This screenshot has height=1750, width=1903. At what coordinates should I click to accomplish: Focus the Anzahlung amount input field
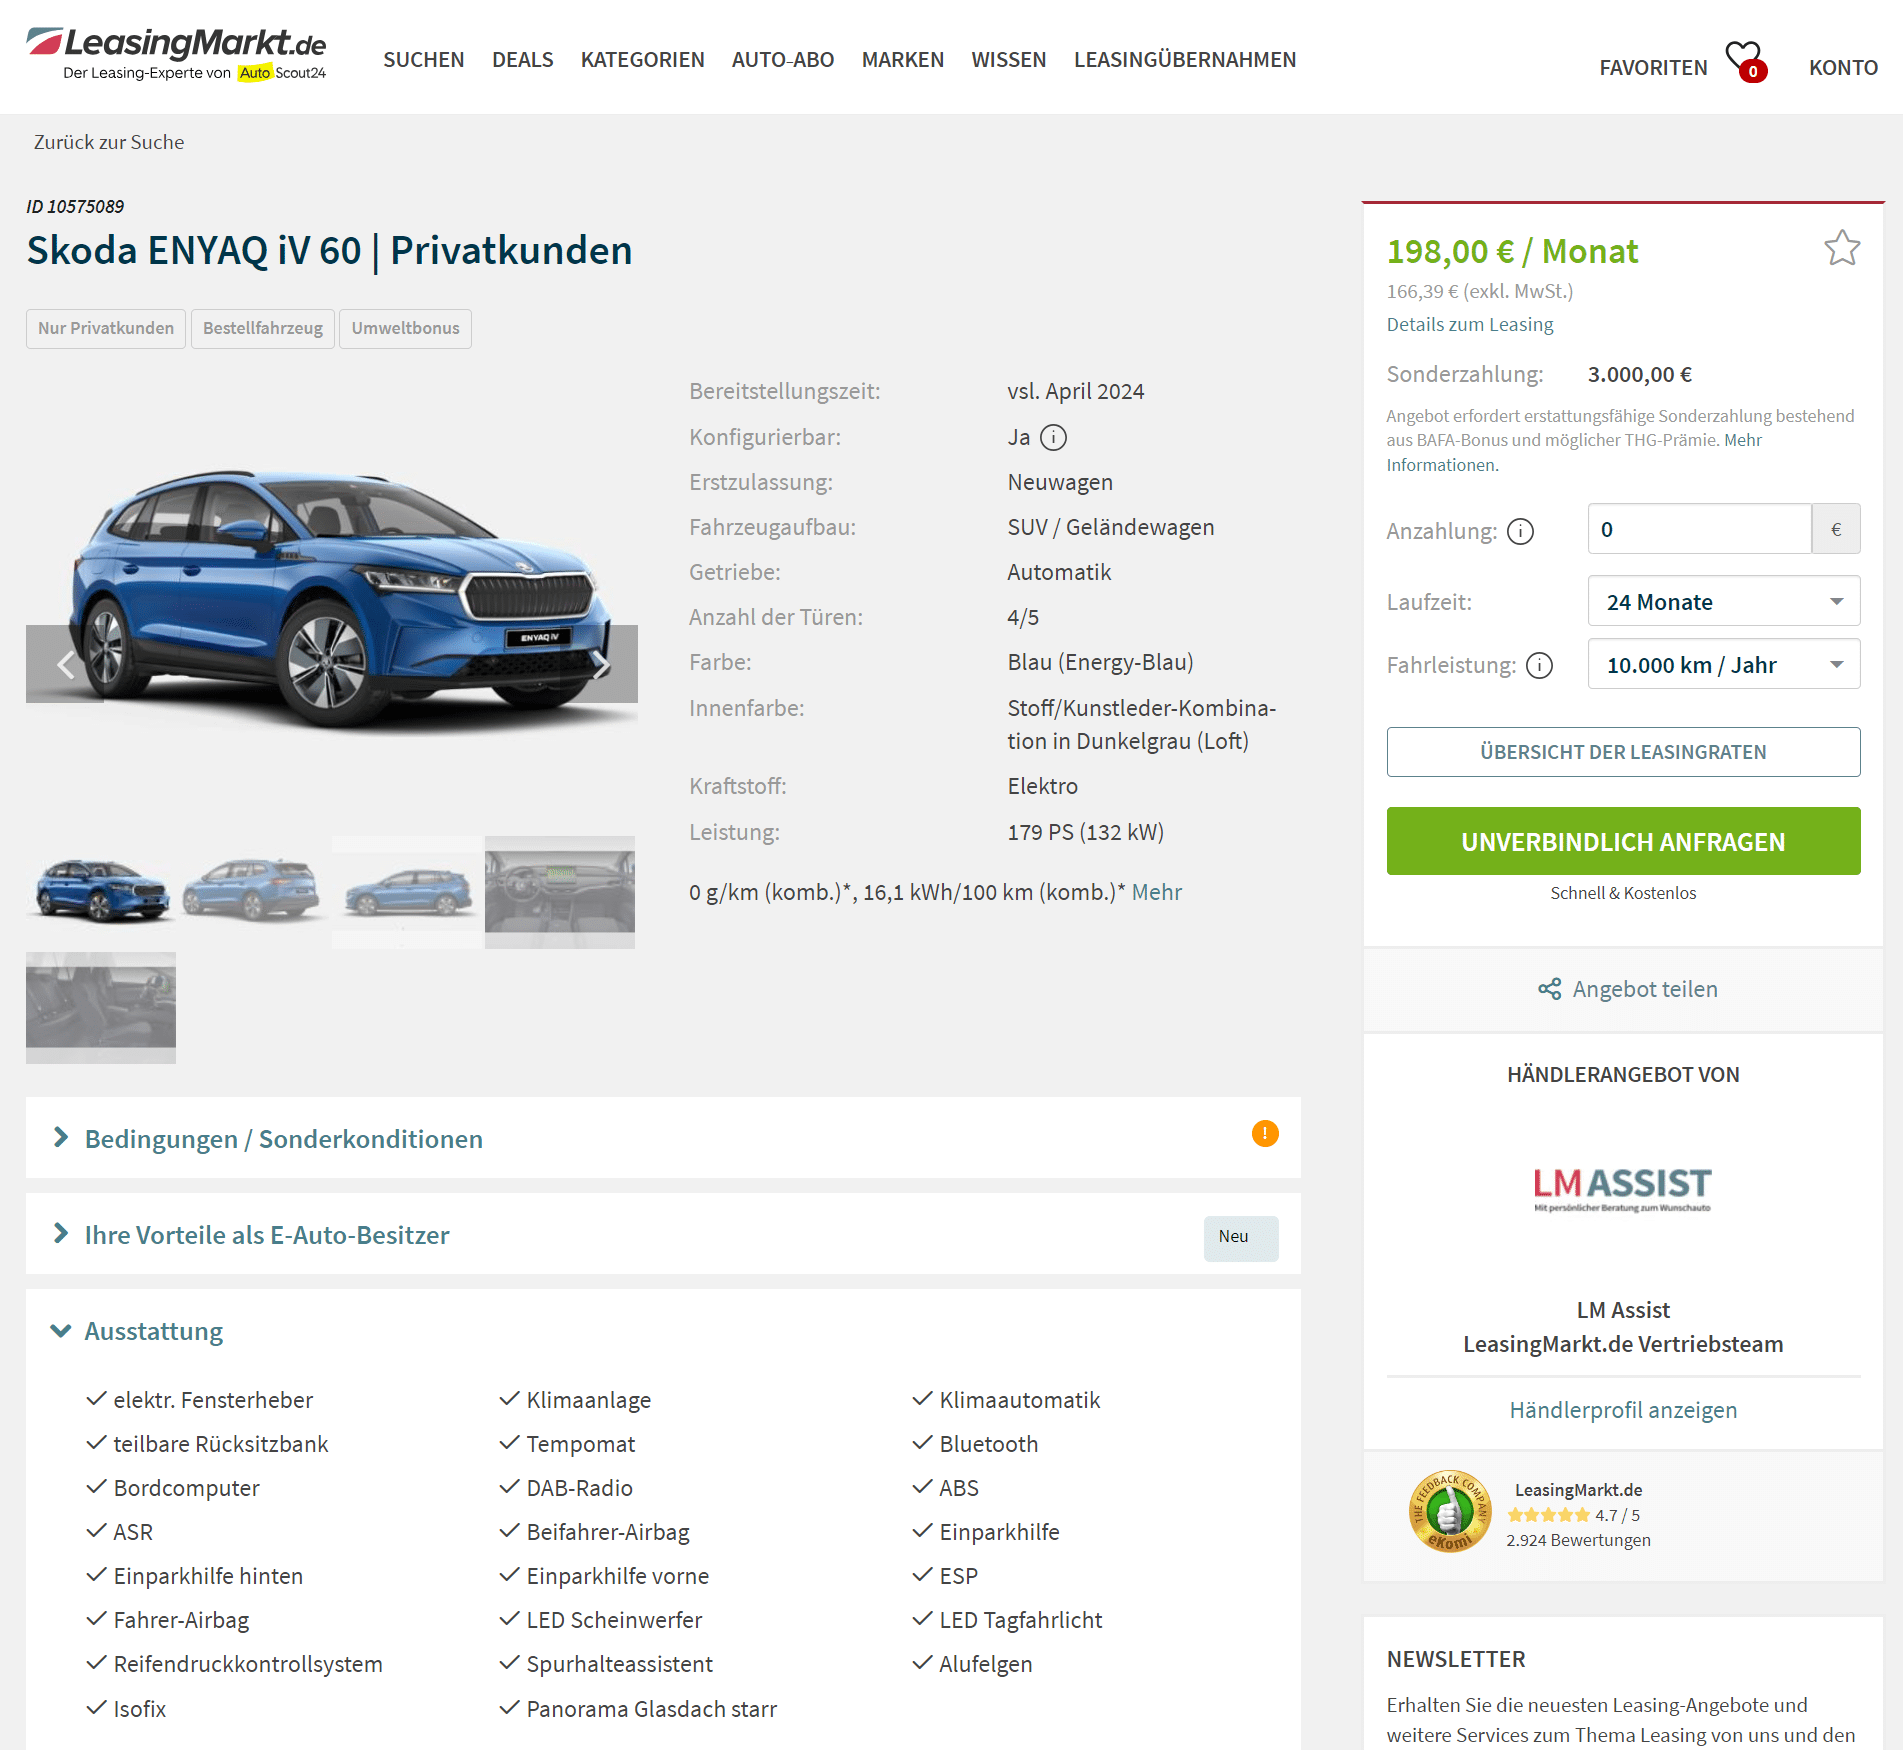pyautogui.click(x=1699, y=529)
